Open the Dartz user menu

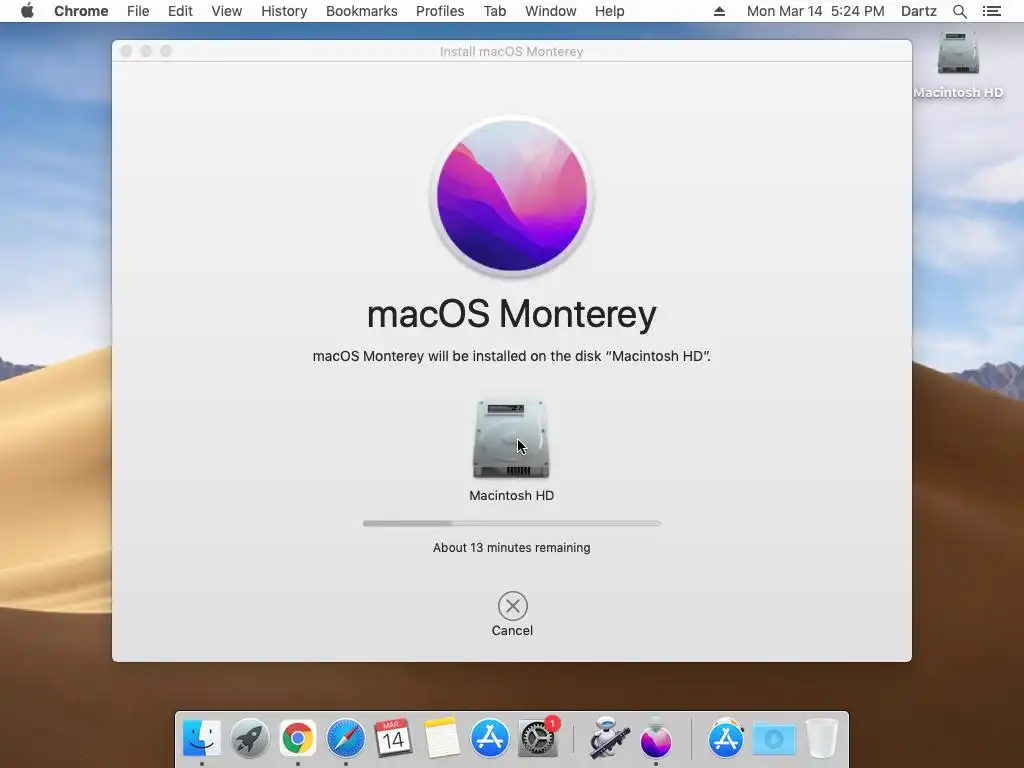point(919,11)
